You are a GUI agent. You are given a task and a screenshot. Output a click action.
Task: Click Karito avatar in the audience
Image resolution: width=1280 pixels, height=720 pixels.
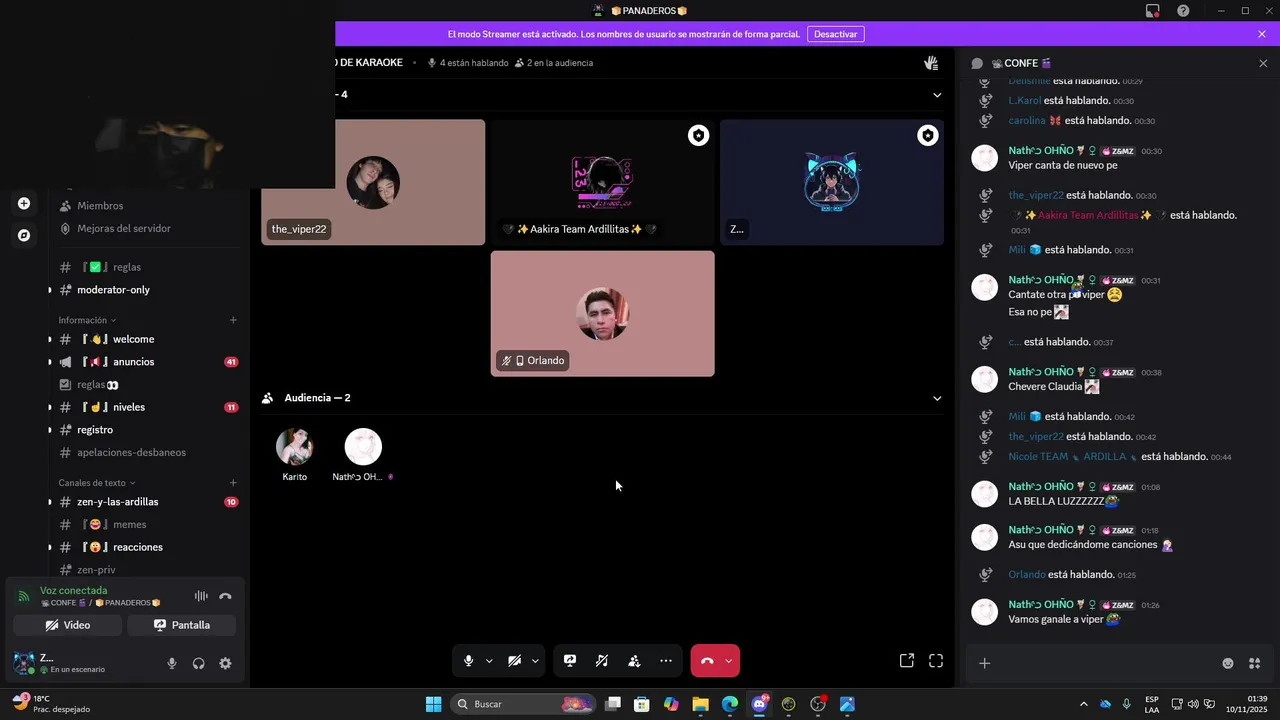294,447
